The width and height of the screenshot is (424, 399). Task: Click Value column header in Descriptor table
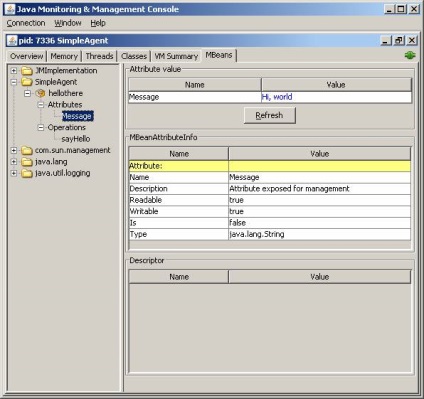pyautogui.click(x=320, y=277)
